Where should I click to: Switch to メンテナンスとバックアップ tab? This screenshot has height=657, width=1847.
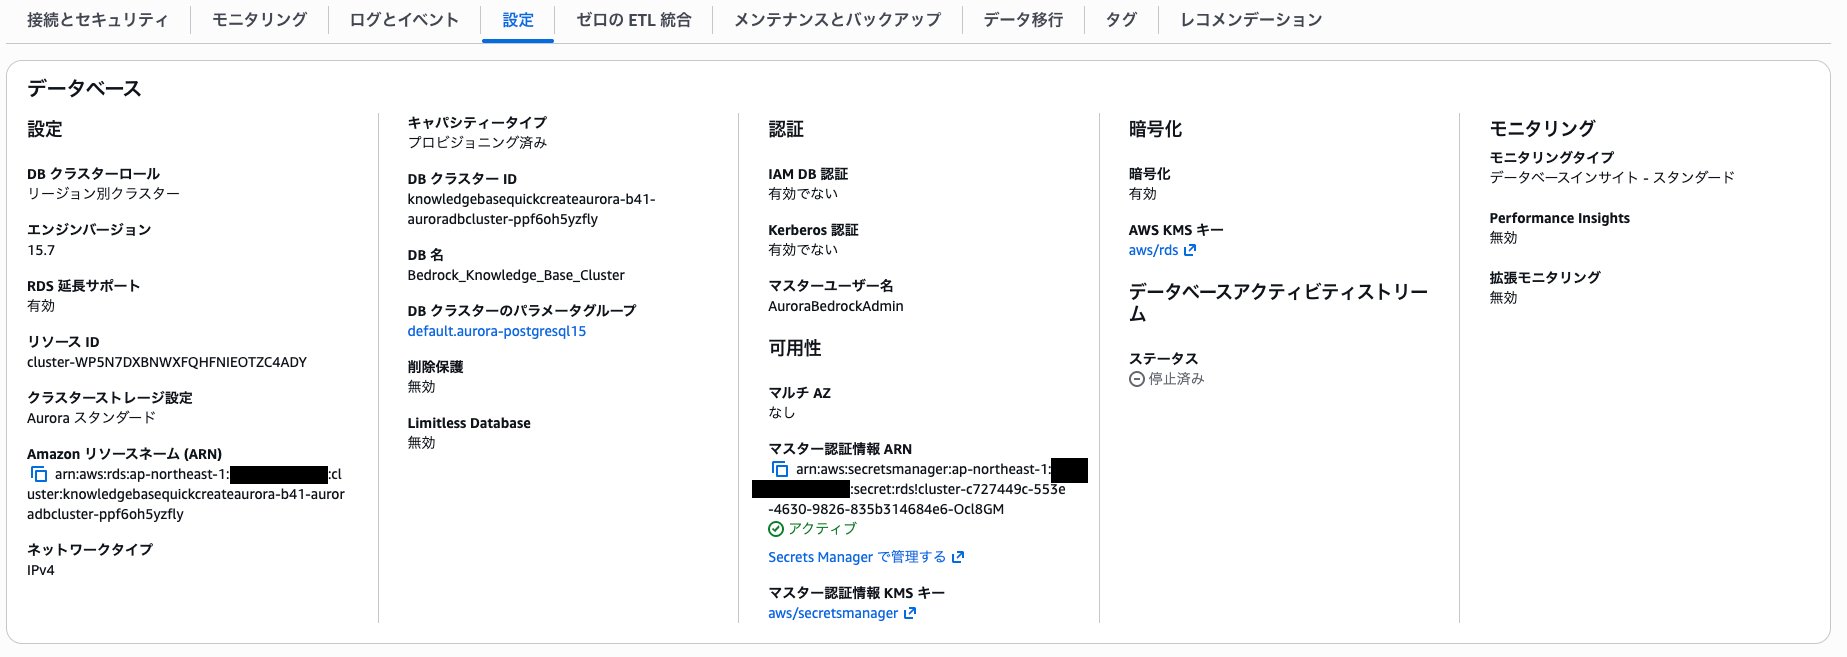(836, 18)
